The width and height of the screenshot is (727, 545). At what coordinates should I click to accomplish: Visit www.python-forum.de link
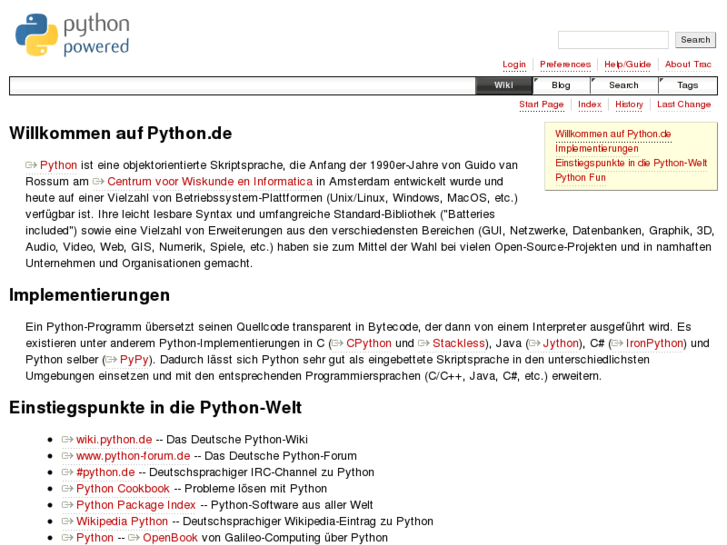pos(133,456)
